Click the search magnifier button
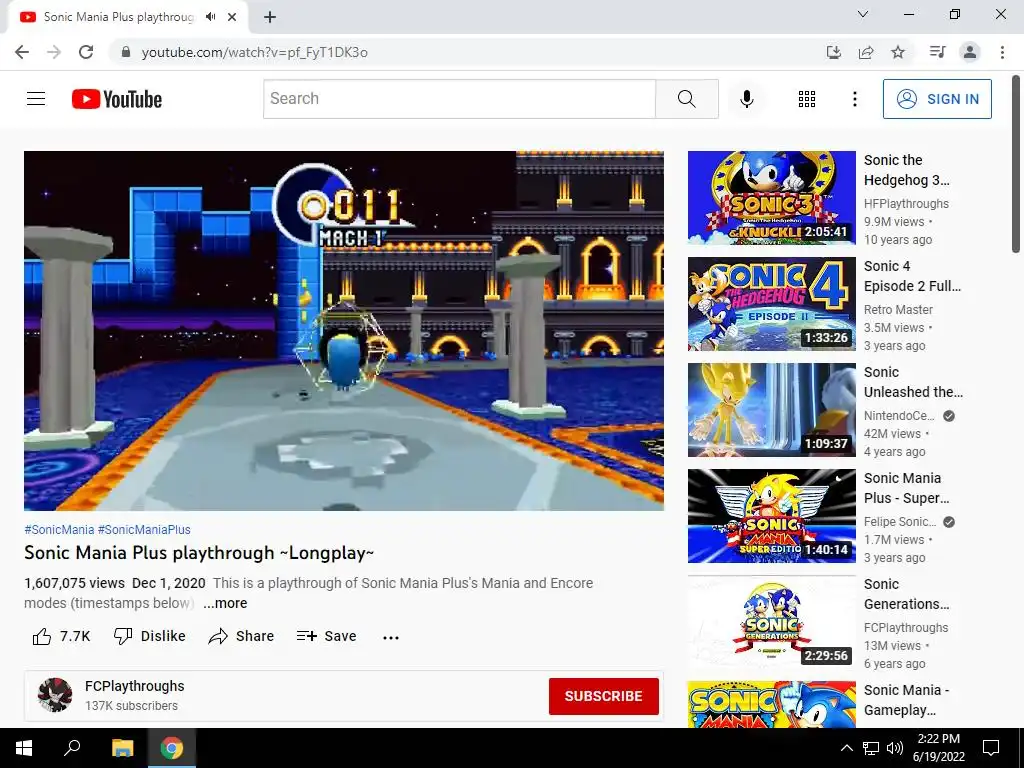 pos(686,99)
